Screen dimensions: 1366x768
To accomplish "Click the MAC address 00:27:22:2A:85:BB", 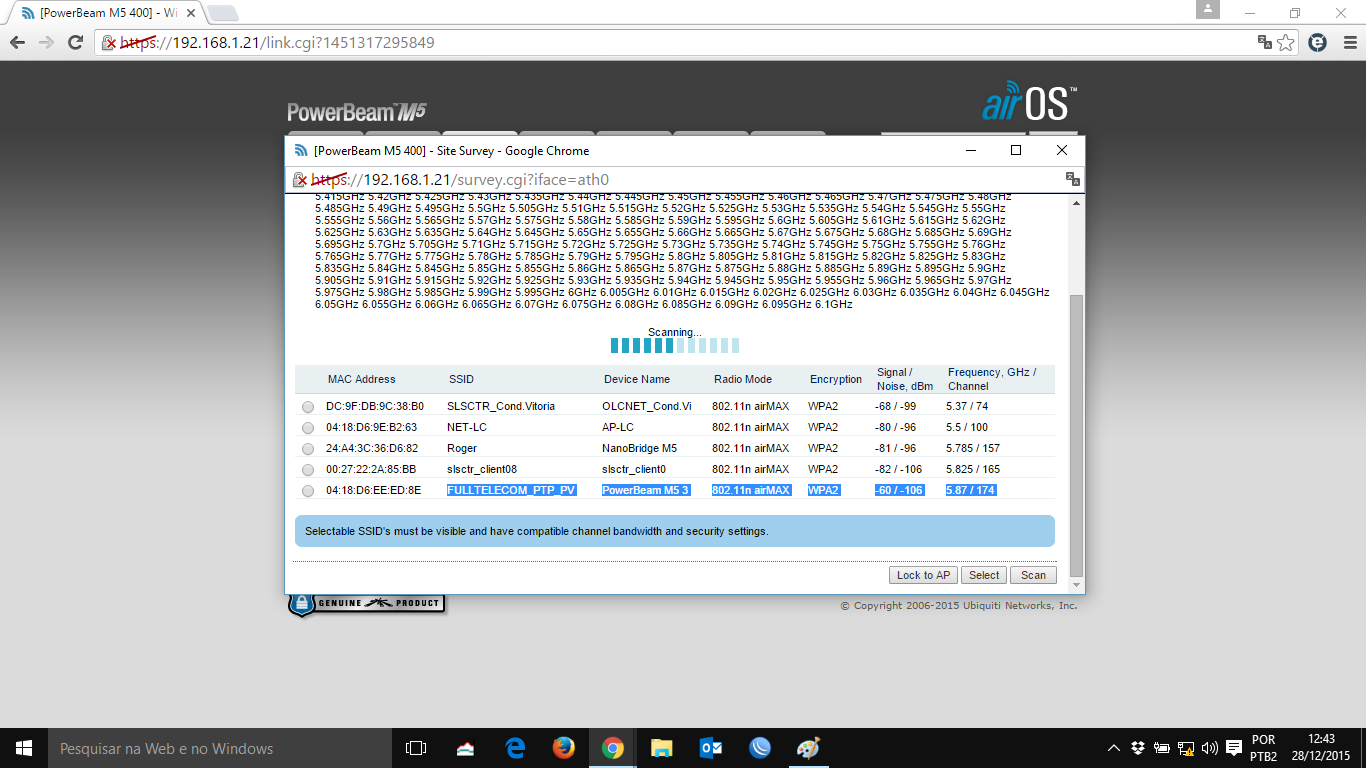I will [x=371, y=470].
